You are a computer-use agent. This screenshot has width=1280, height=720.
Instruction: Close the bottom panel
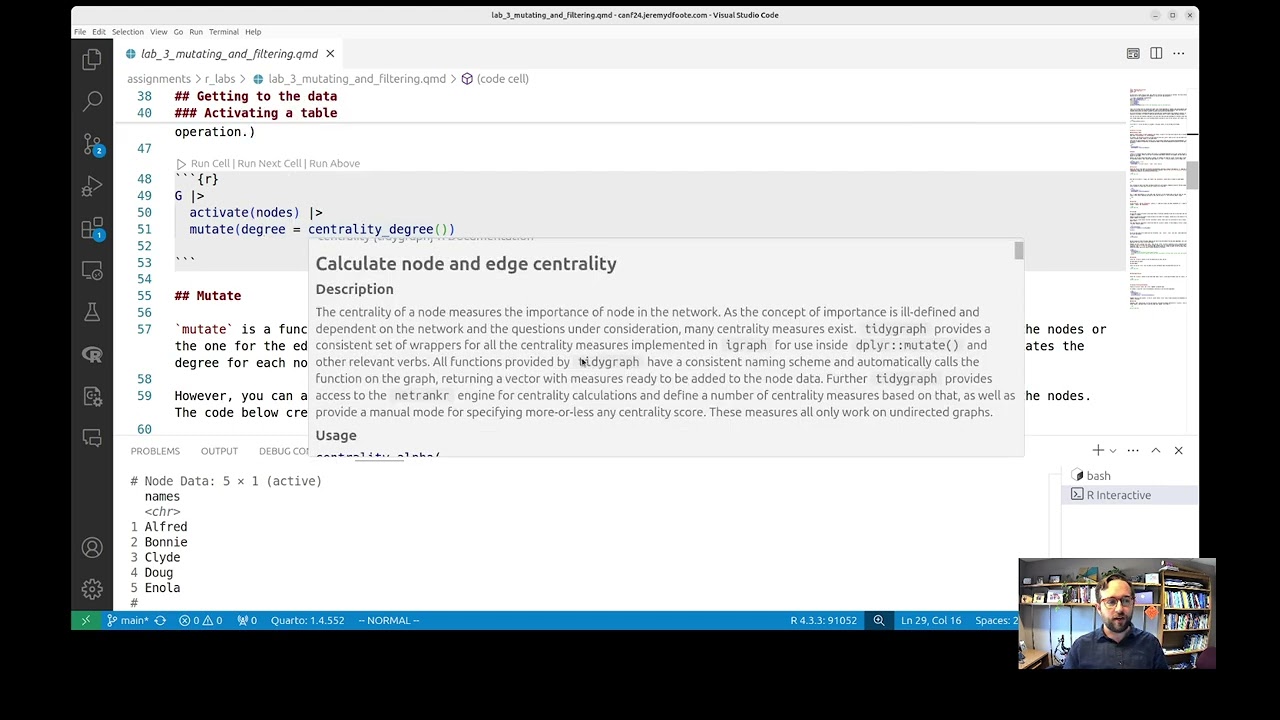1178,451
